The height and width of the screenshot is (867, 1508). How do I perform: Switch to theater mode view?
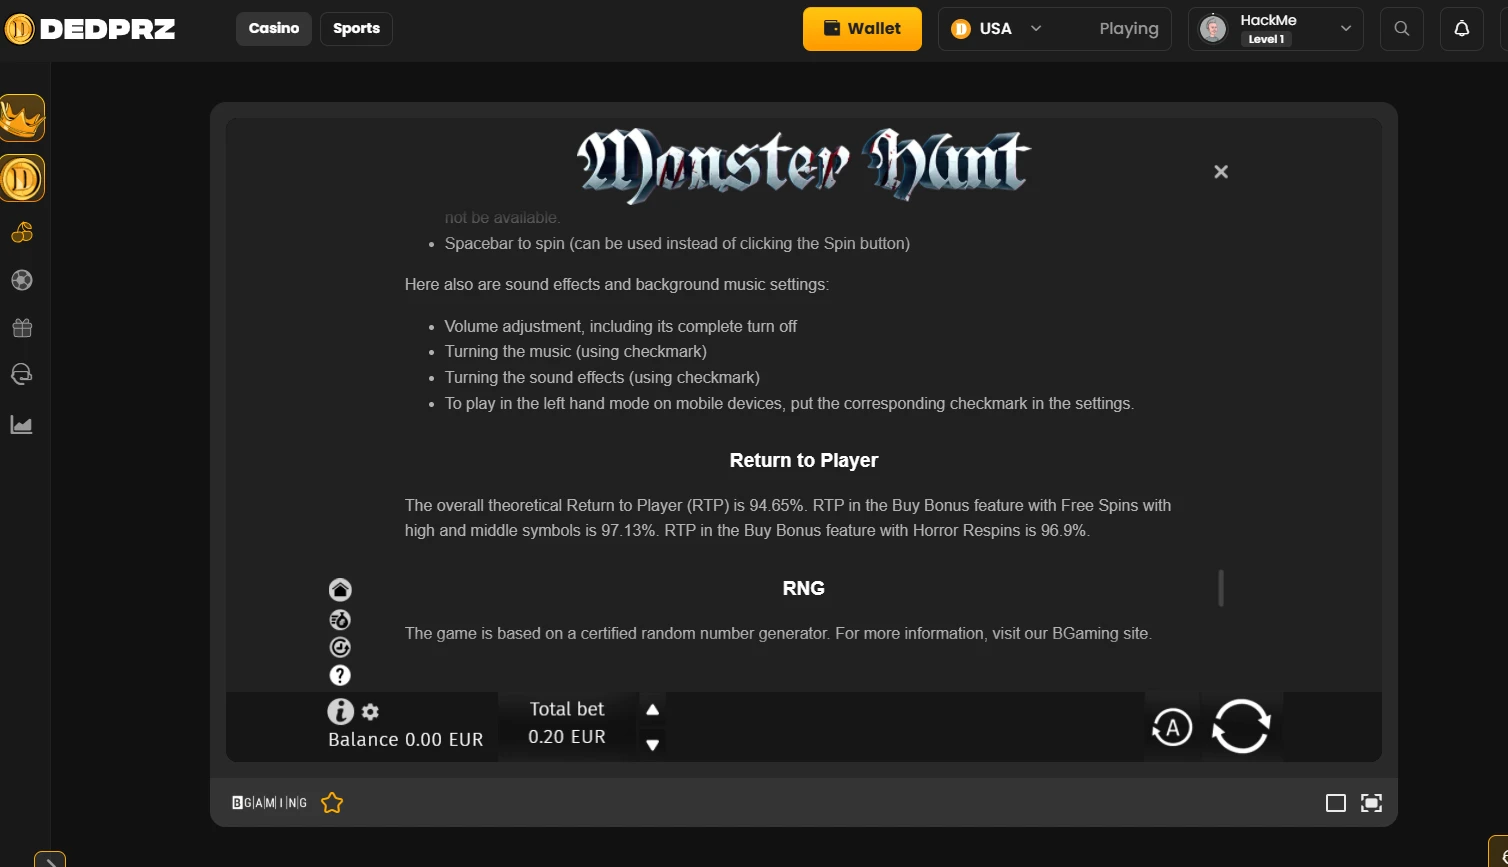click(1336, 803)
